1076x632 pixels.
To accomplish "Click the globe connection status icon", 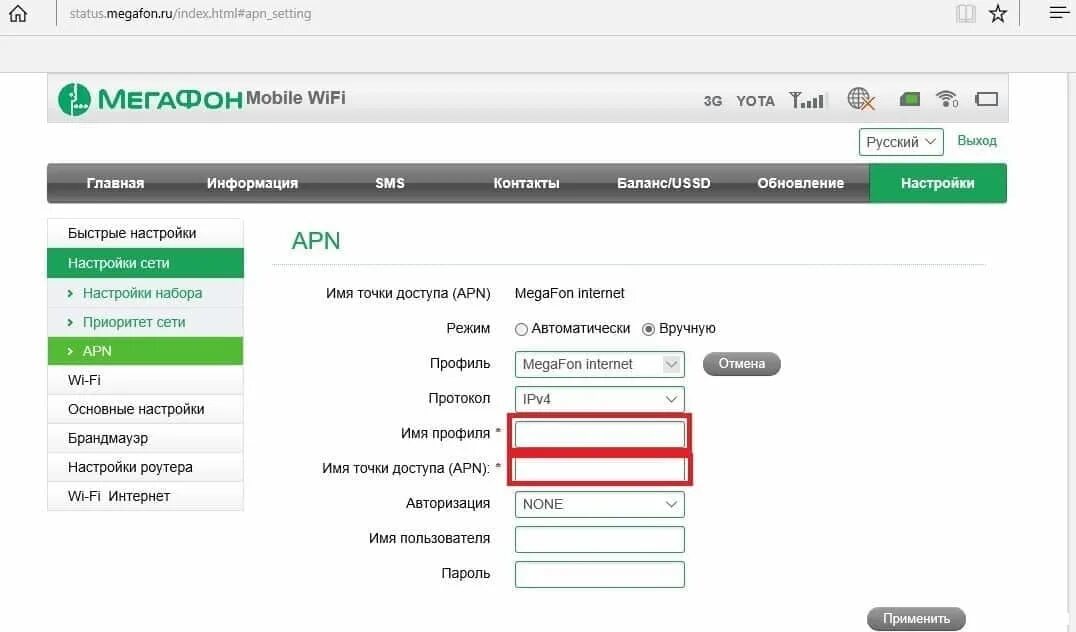I will pos(861,99).
